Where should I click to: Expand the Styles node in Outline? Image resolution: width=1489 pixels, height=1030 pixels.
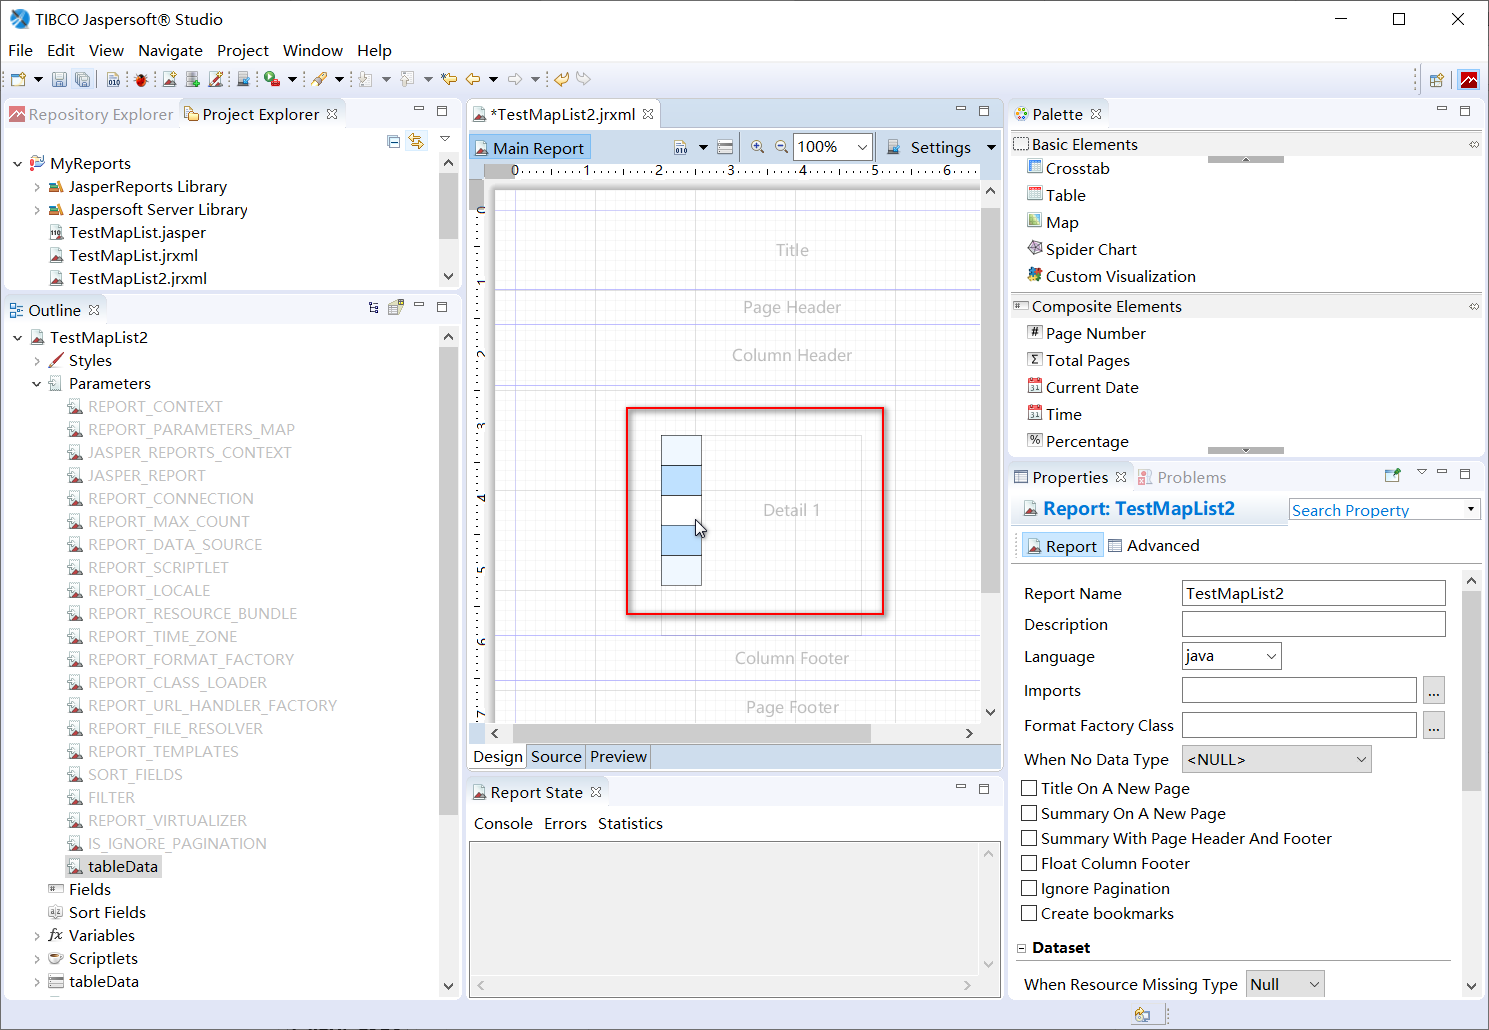(x=37, y=361)
